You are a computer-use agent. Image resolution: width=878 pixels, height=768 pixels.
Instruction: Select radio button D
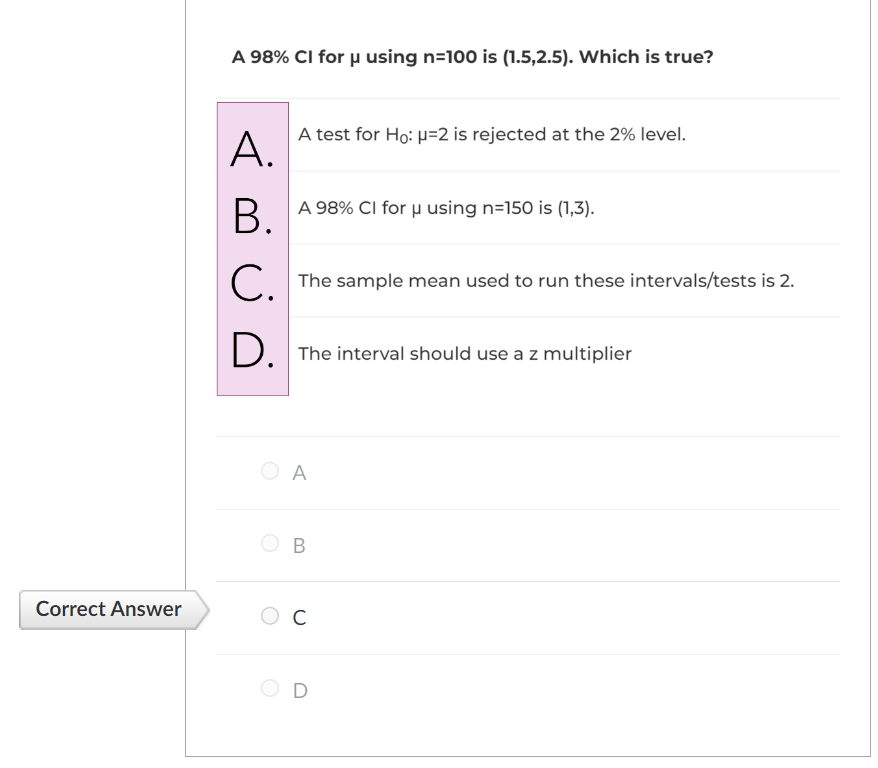click(x=268, y=689)
